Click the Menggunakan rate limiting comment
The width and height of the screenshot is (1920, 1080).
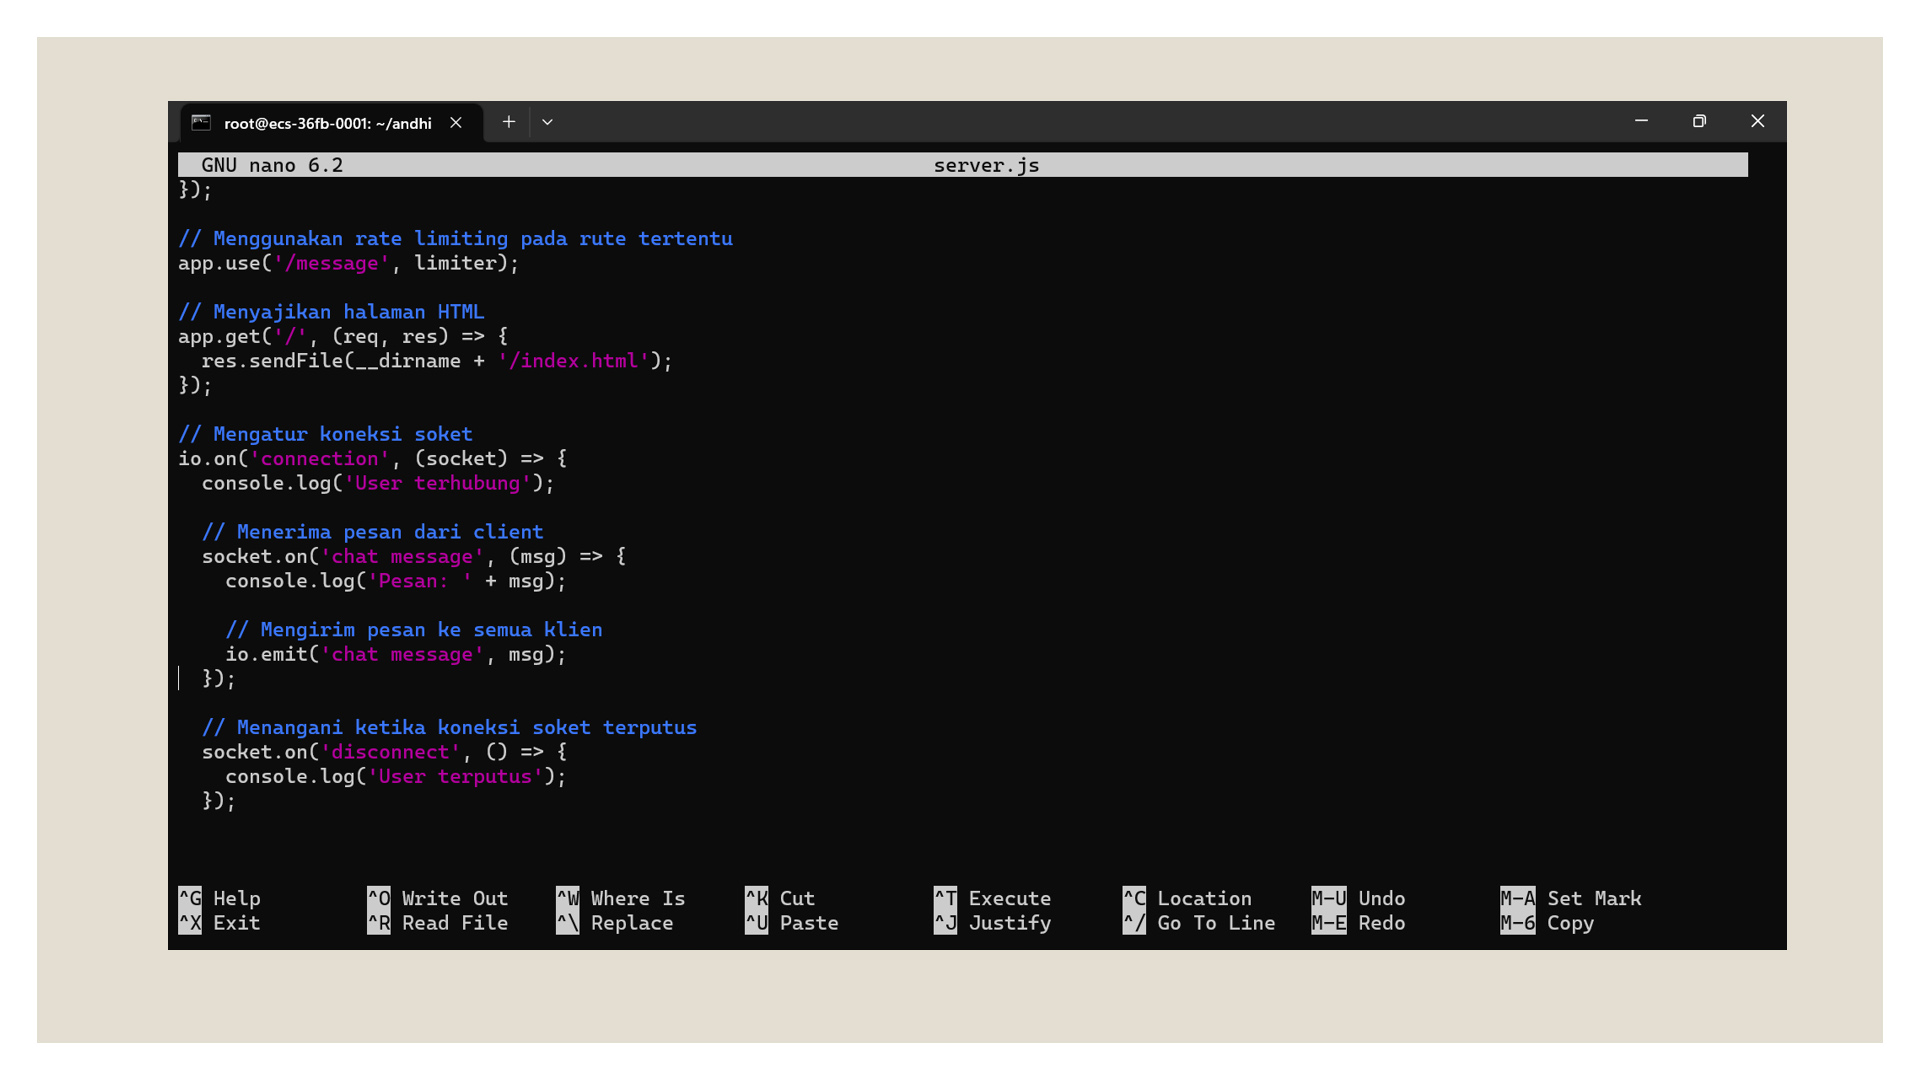click(455, 239)
